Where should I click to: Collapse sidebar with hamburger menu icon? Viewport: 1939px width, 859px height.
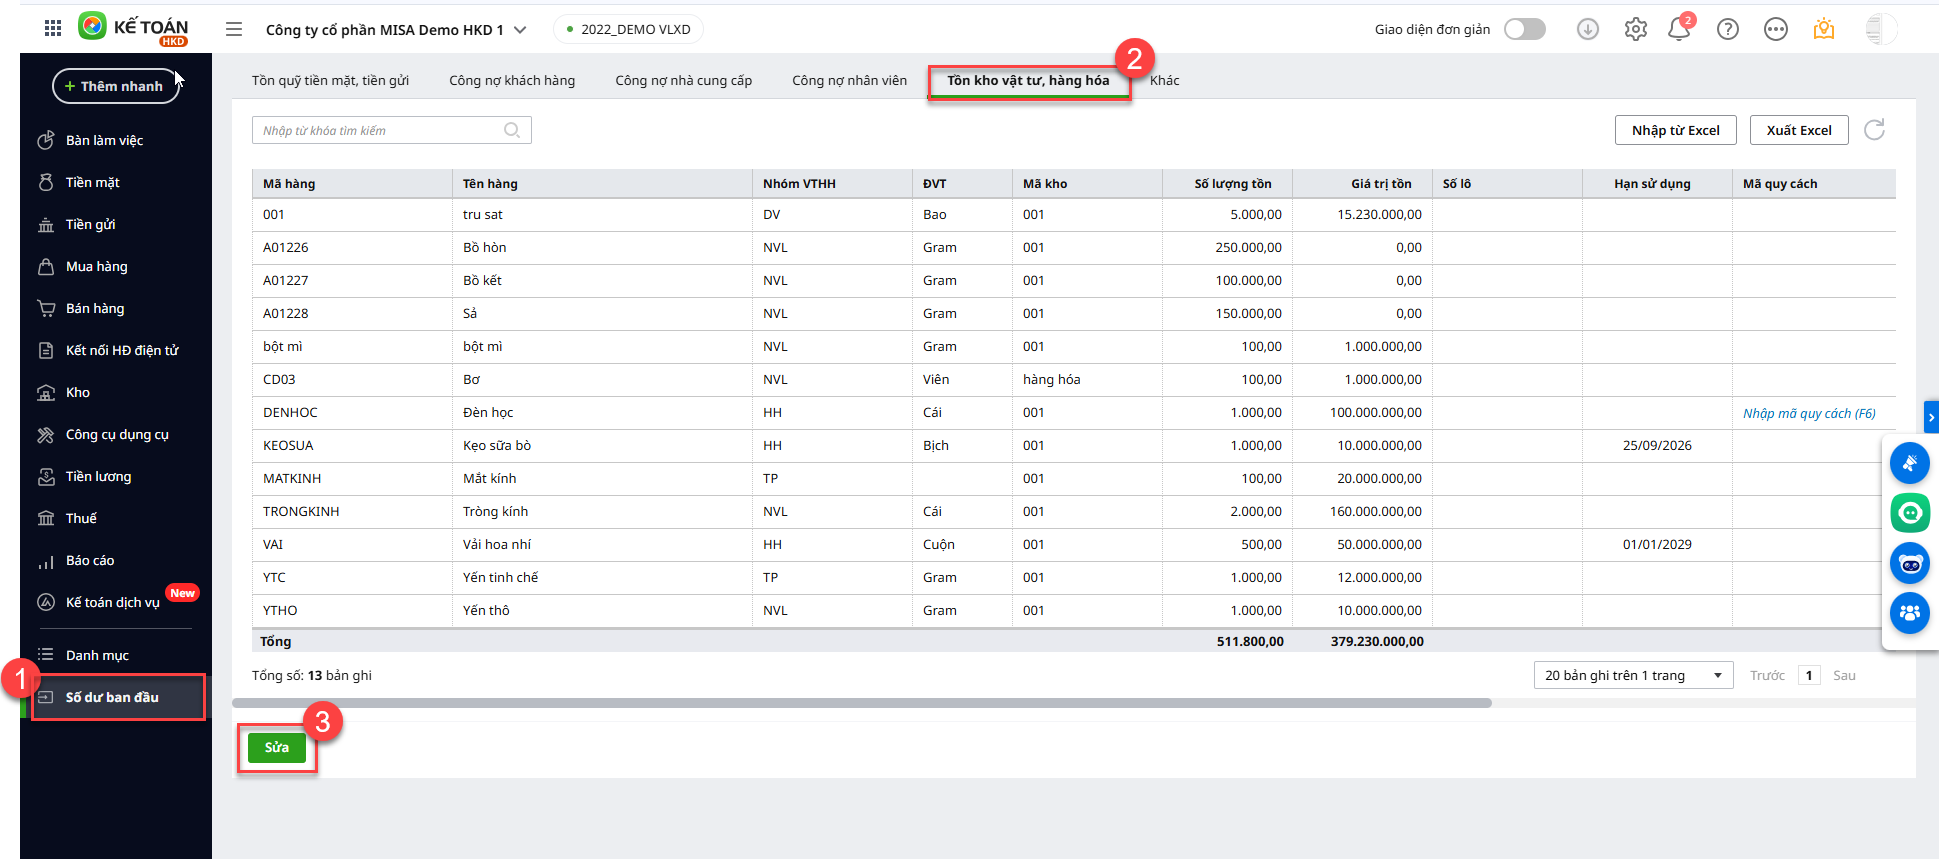pyautogui.click(x=234, y=29)
